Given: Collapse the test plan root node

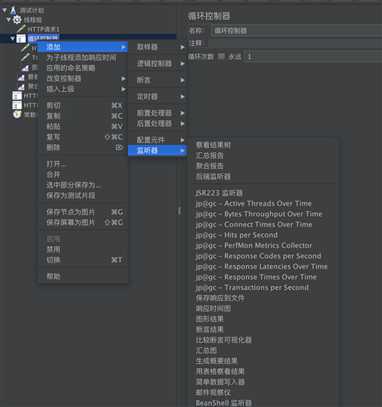Looking at the screenshot, I should 4,11.
